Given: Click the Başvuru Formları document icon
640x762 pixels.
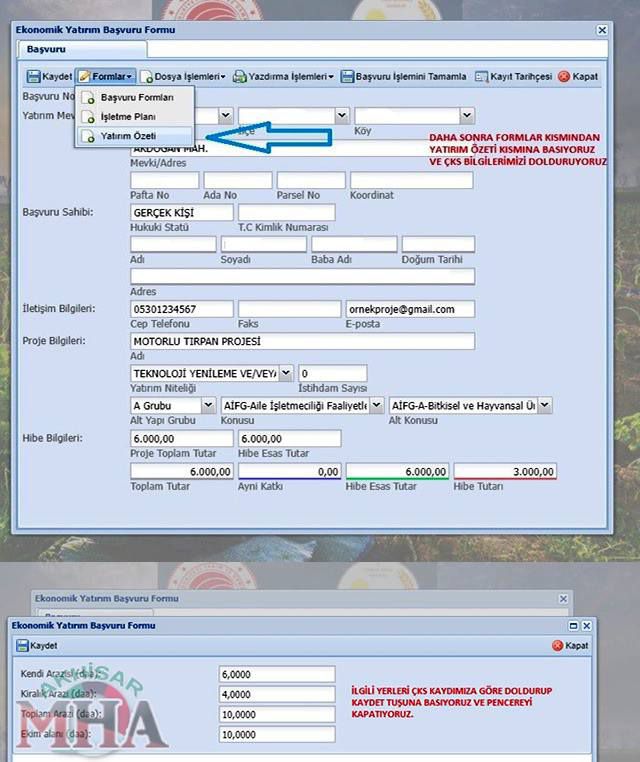Looking at the screenshot, I should (88, 98).
